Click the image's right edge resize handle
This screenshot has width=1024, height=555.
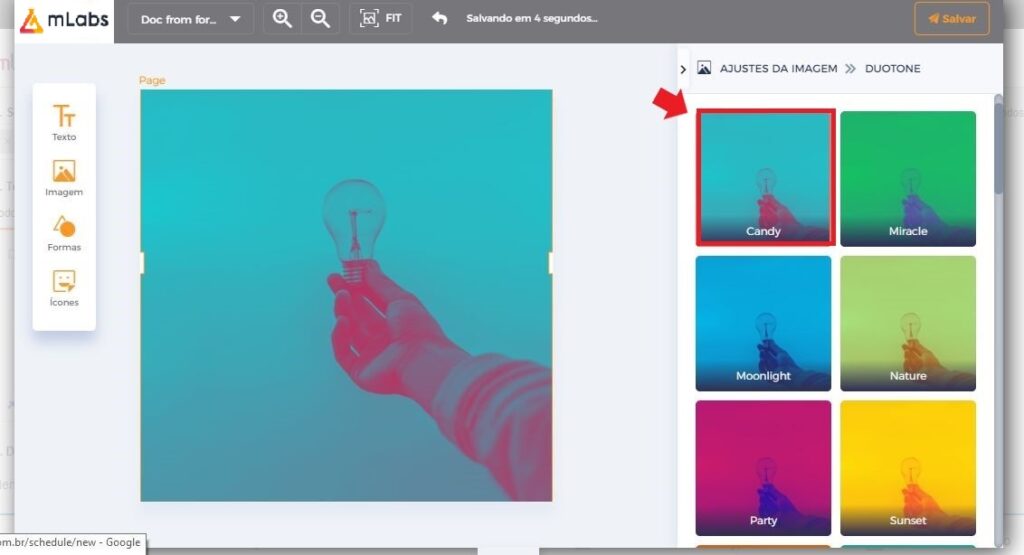(551, 263)
